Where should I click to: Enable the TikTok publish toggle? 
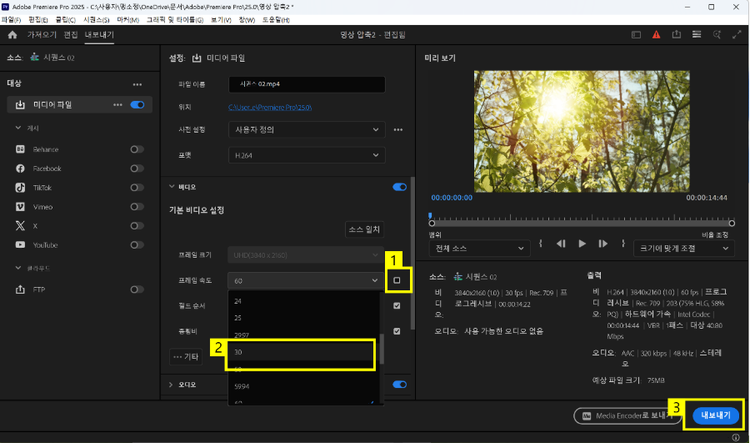pyautogui.click(x=137, y=188)
